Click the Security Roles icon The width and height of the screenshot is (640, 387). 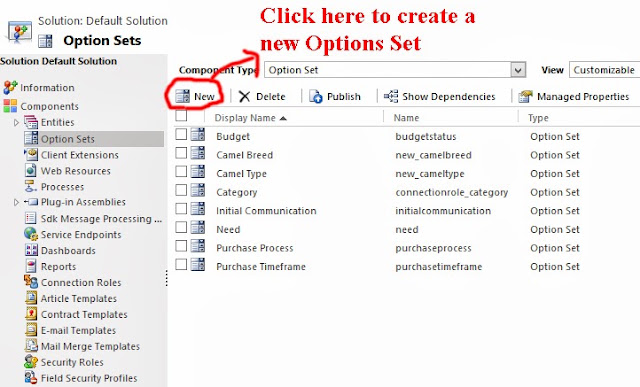coord(31,361)
